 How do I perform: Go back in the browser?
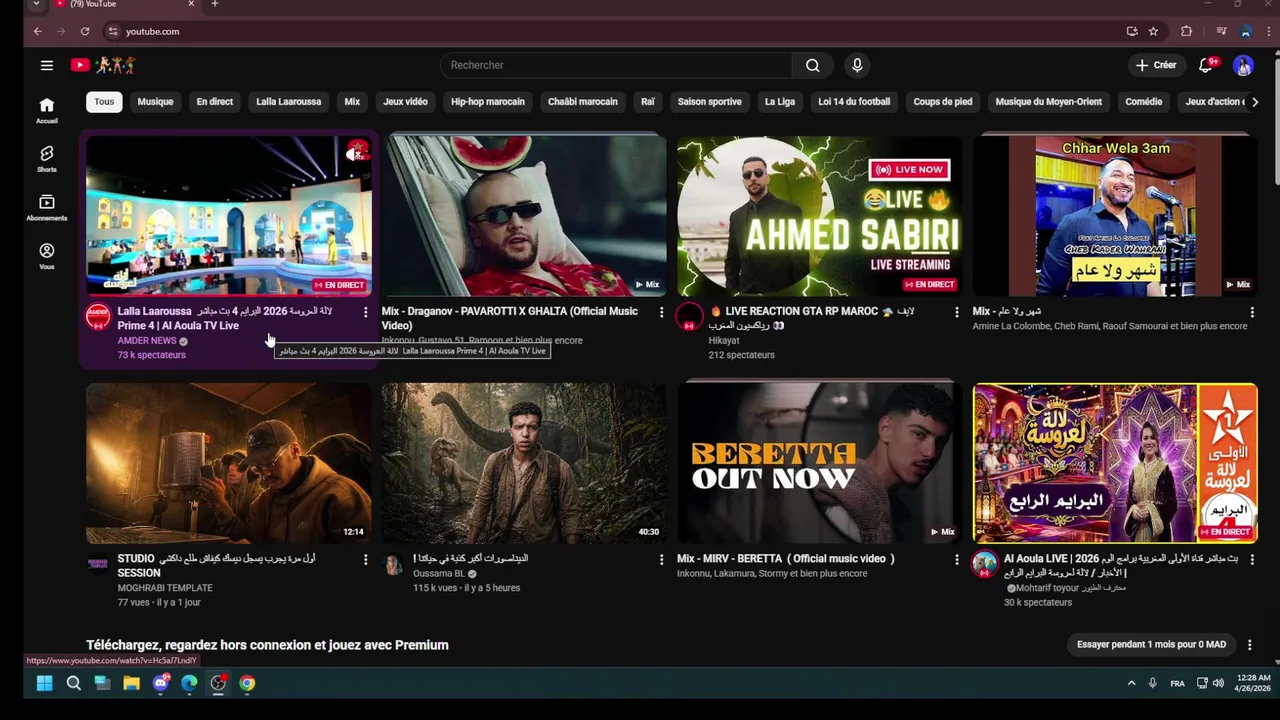tap(37, 31)
